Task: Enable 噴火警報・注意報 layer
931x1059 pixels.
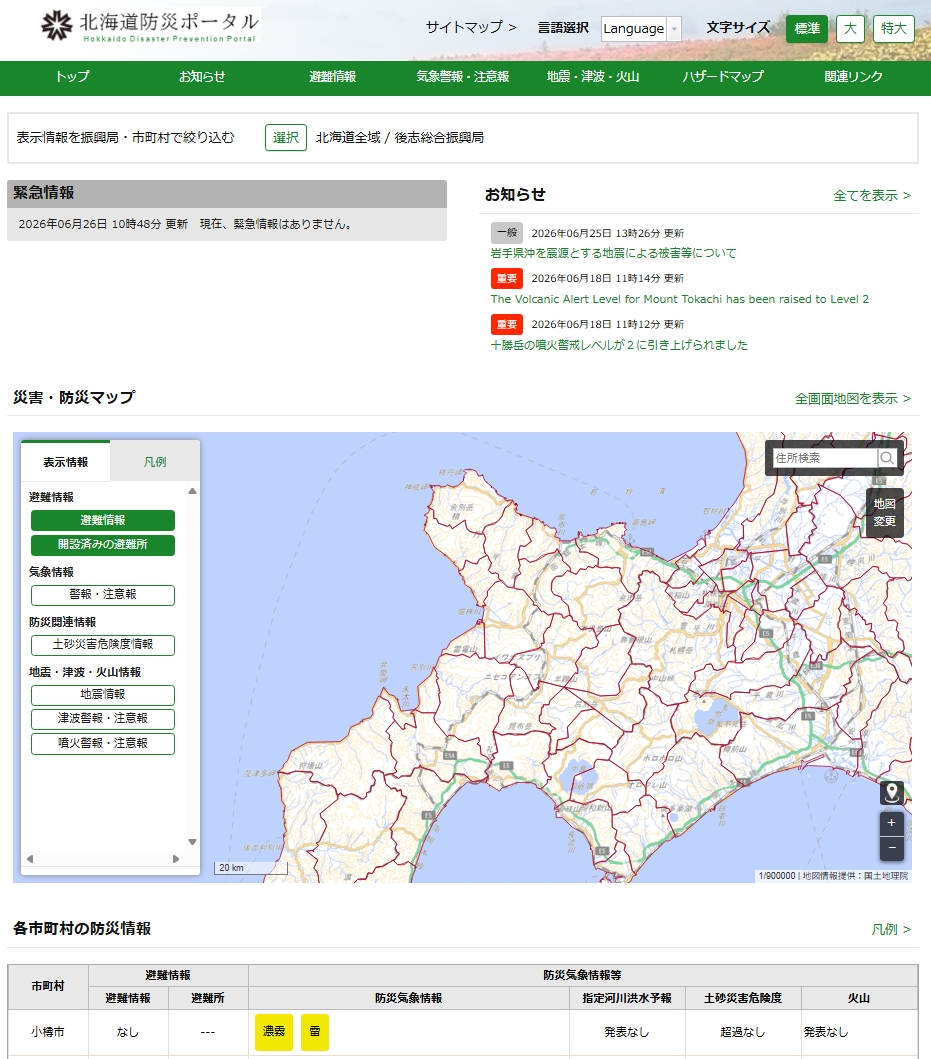Action: (x=103, y=743)
